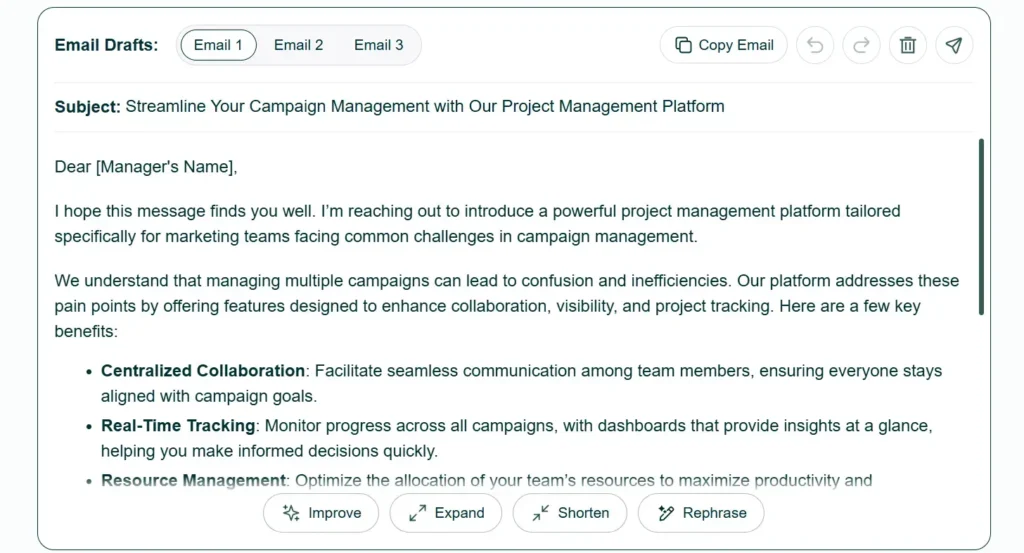Click into the Subject line text
The image size is (1024, 553).
[424, 106]
